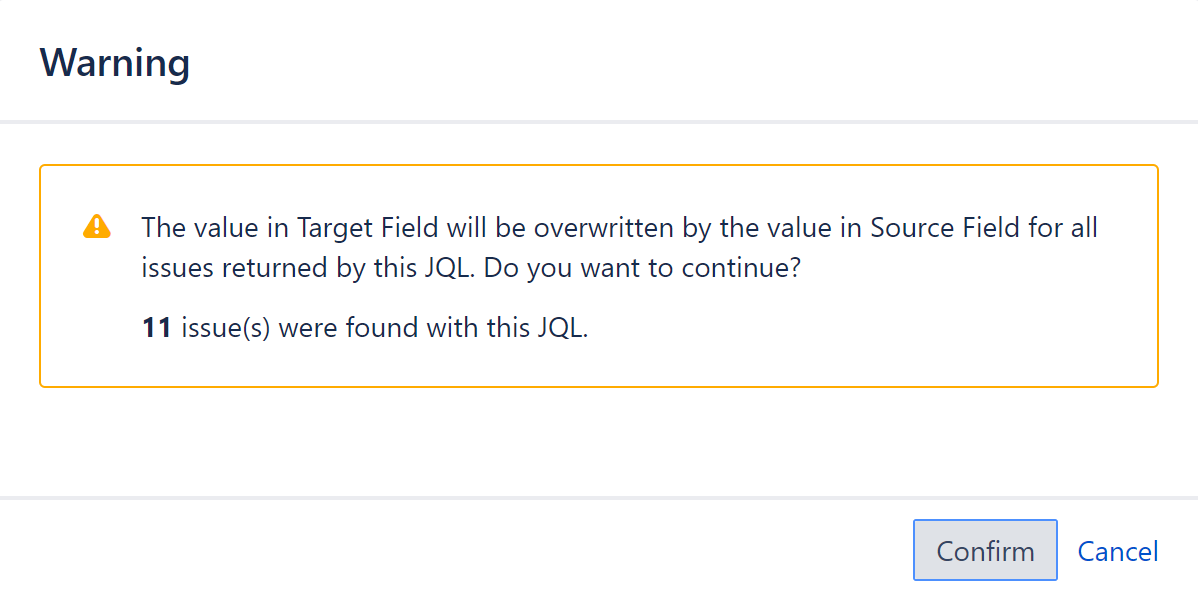Click the divider line below the Warning heading
This screenshot has width=1198, height=598.
point(599,120)
